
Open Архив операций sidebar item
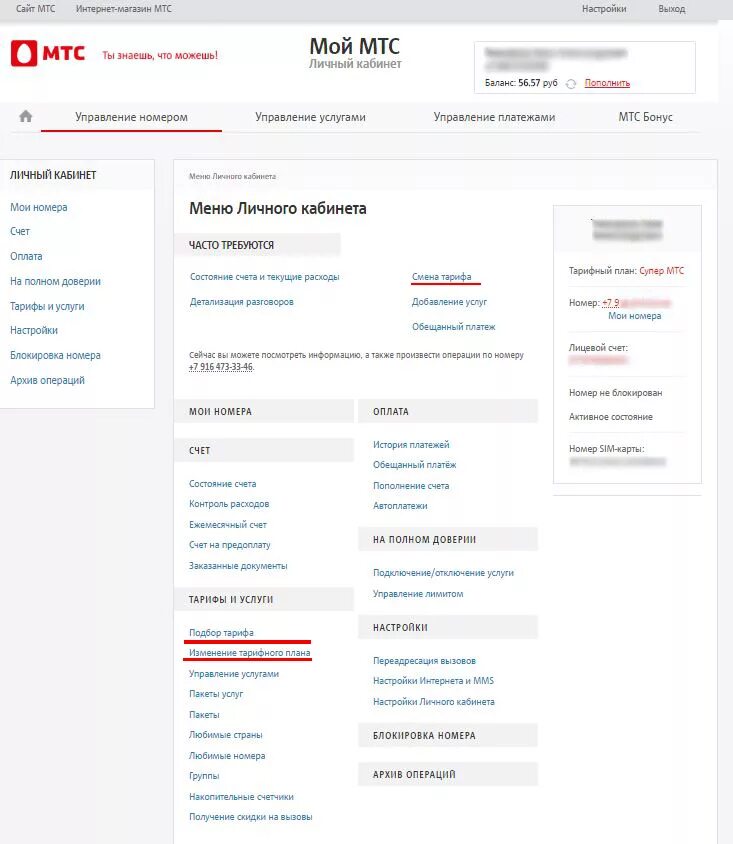coord(47,380)
